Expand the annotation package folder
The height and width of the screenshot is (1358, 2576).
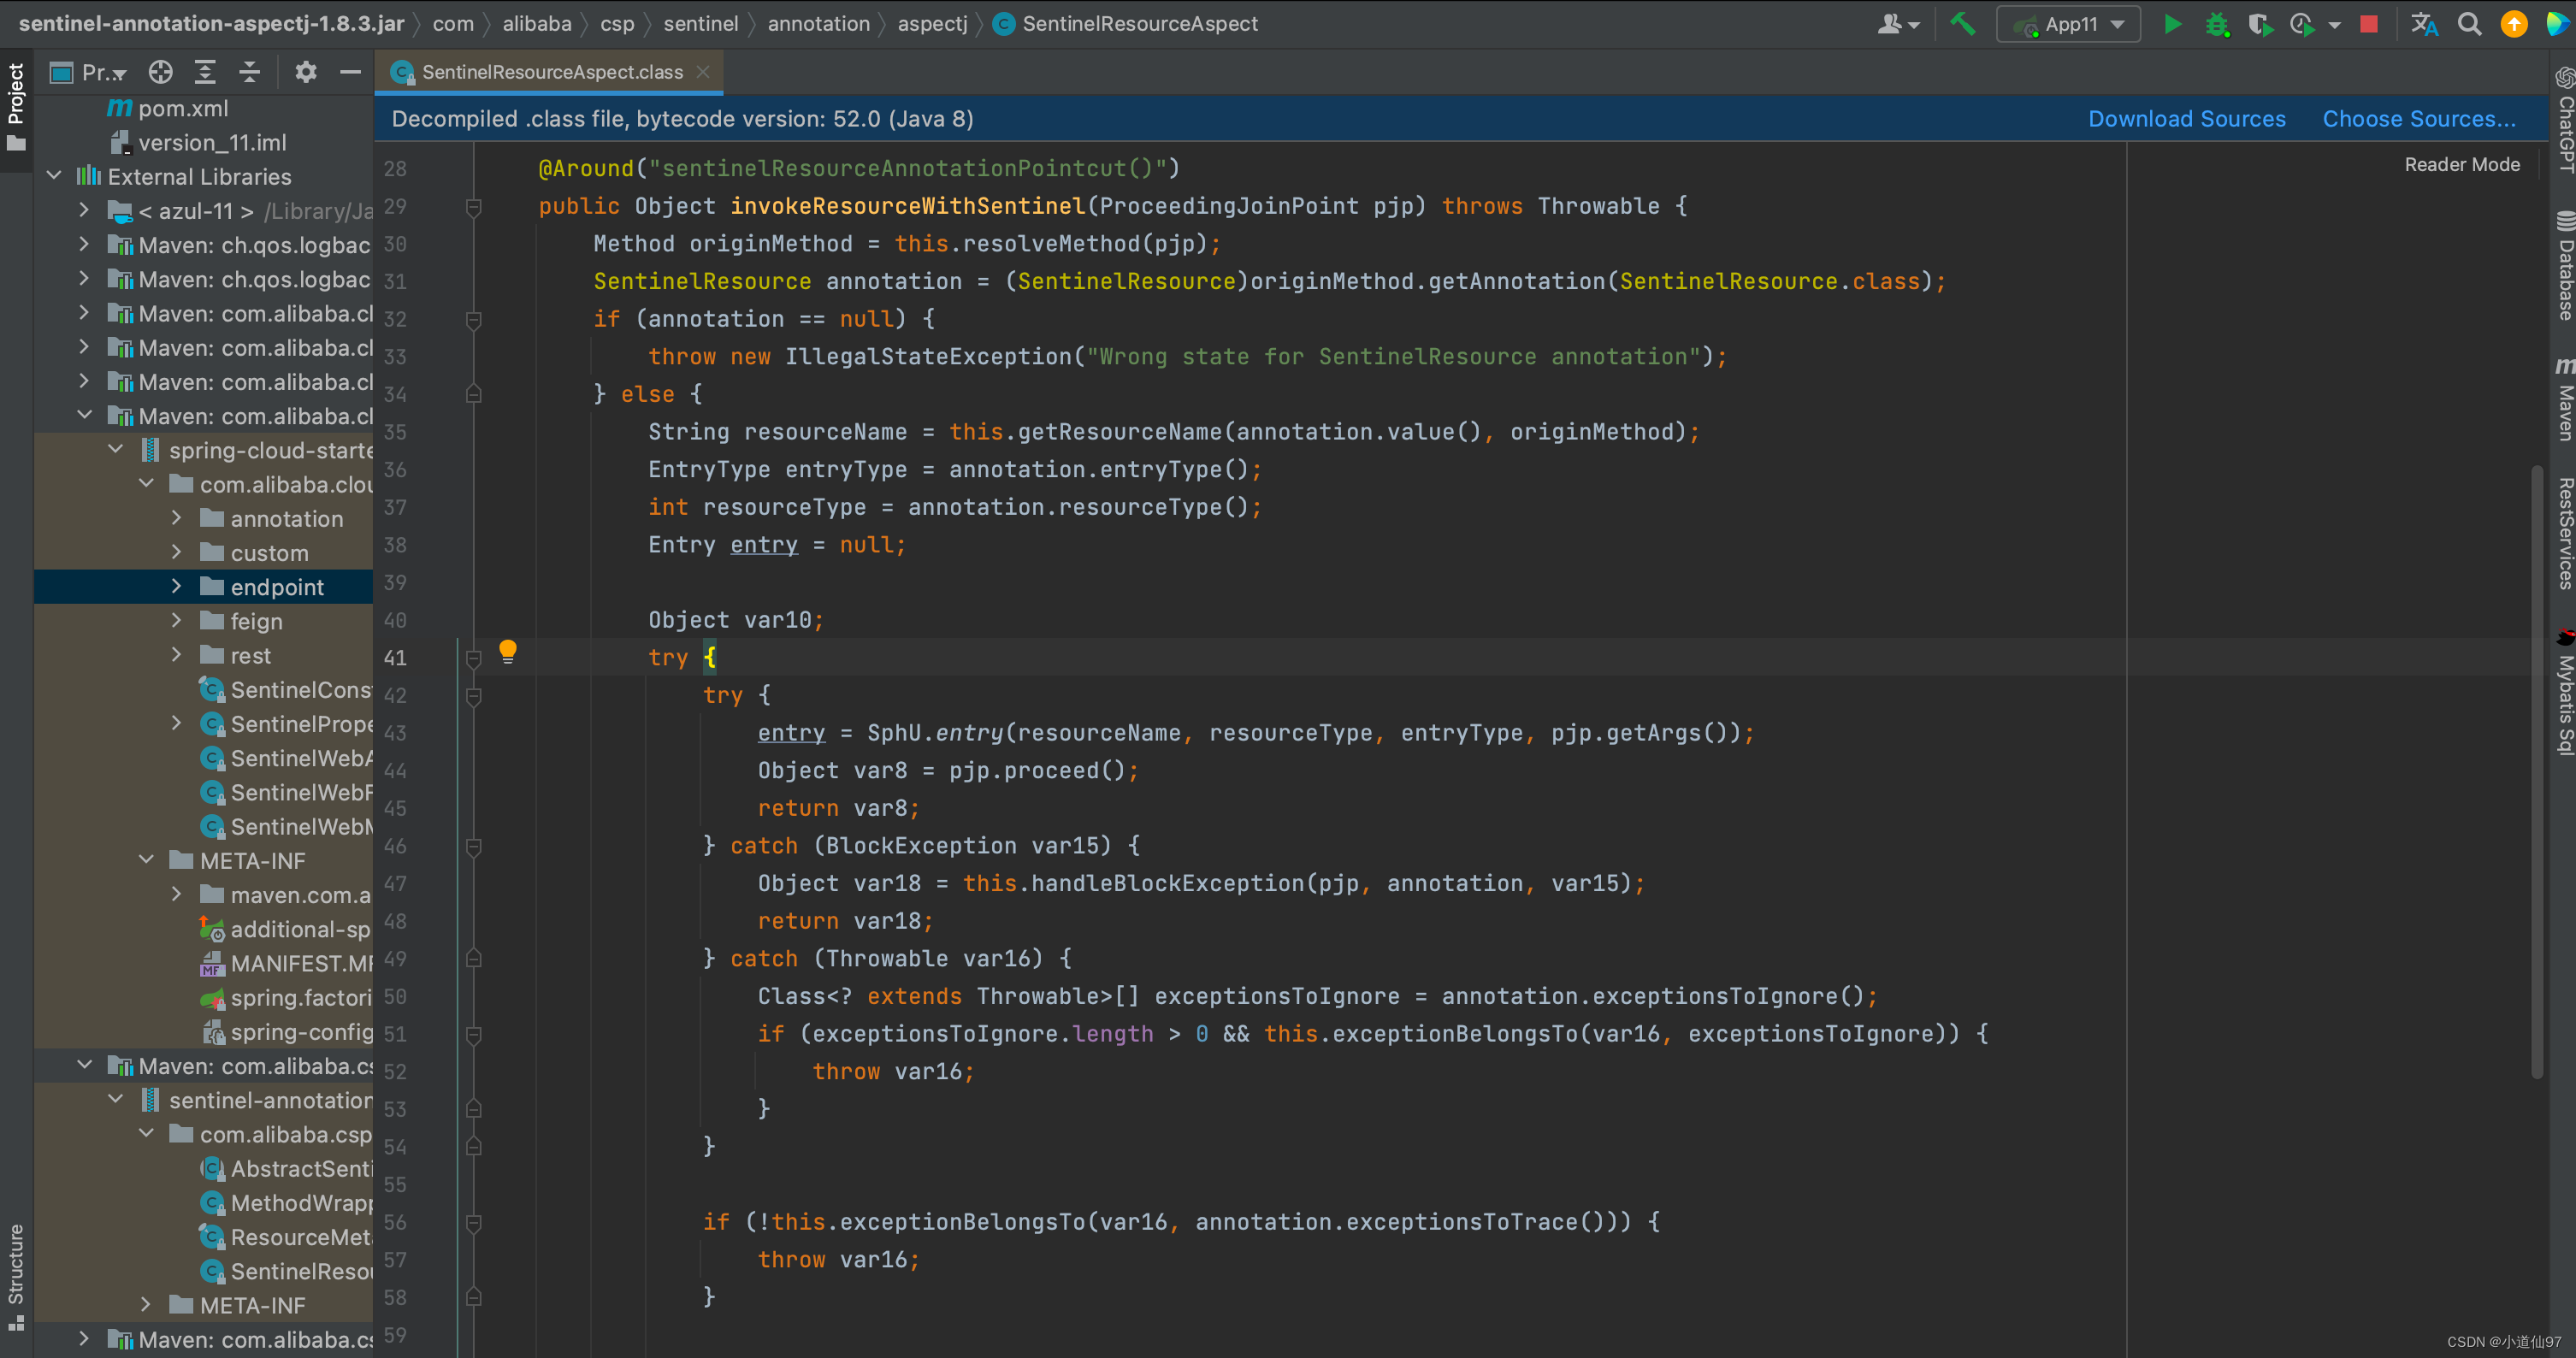click(177, 518)
